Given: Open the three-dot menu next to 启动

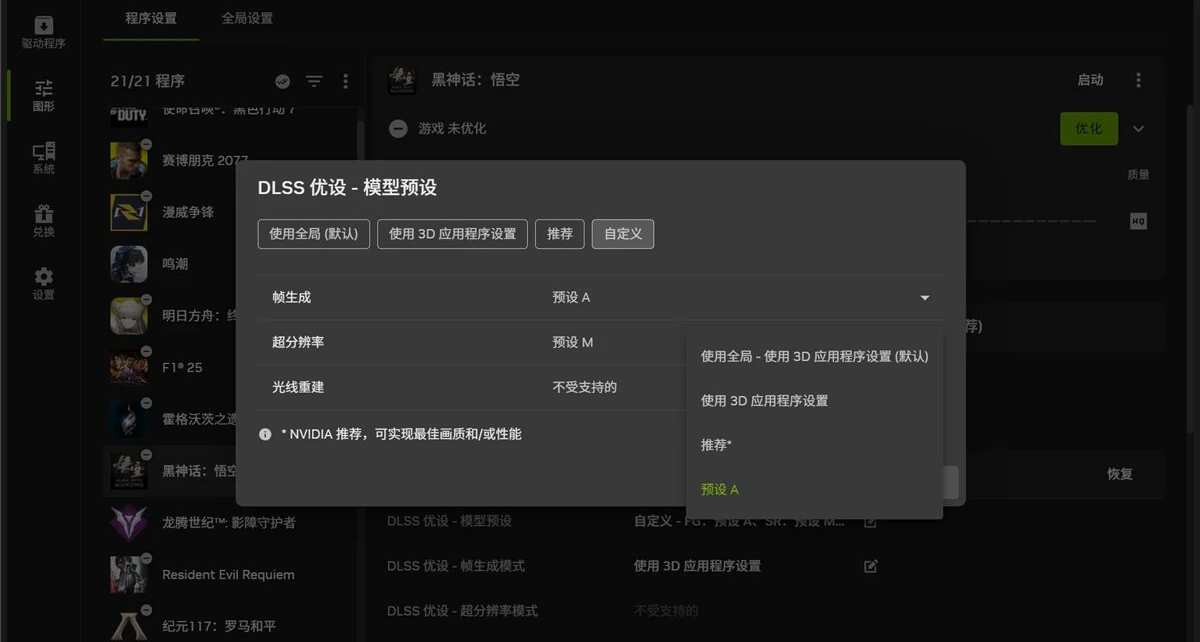Looking at the screenshot, I should click(1137, 80).
